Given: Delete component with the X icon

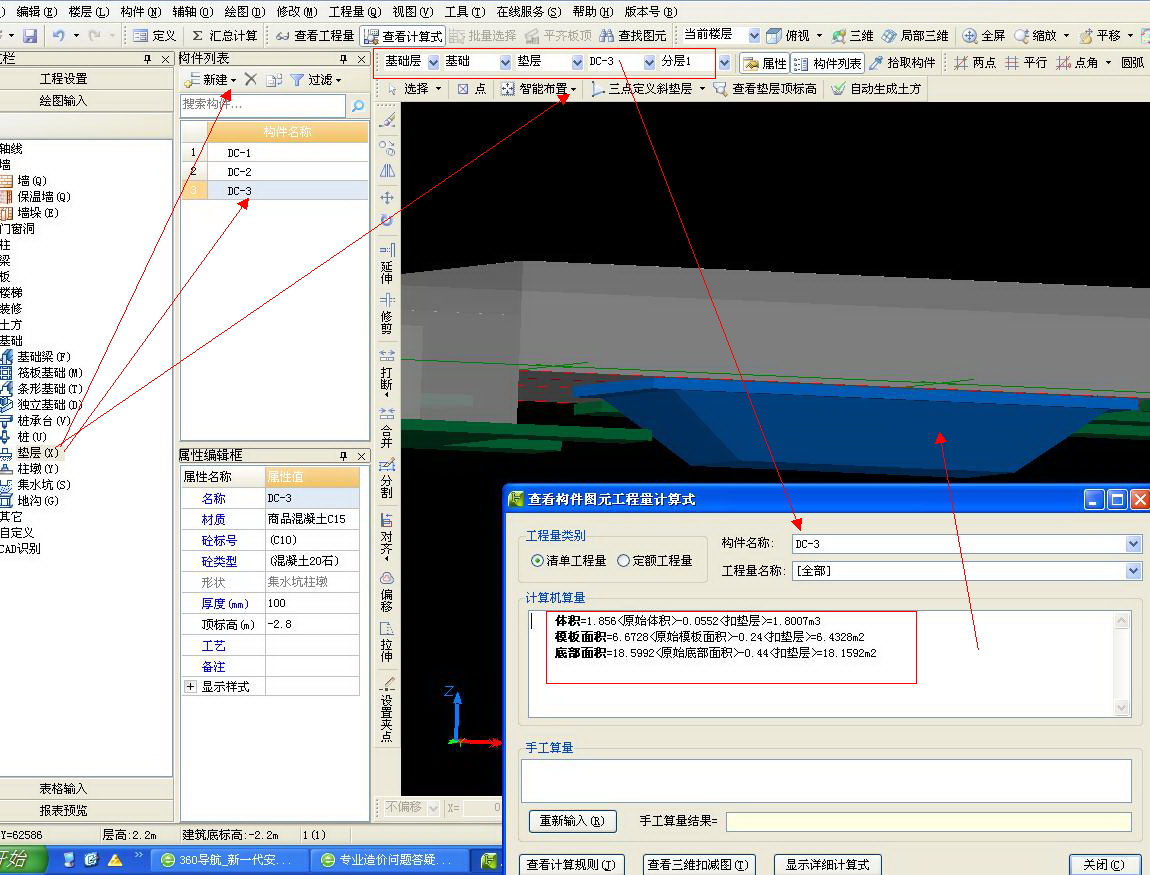Looking at the screenshot, I should coord(251,80).
